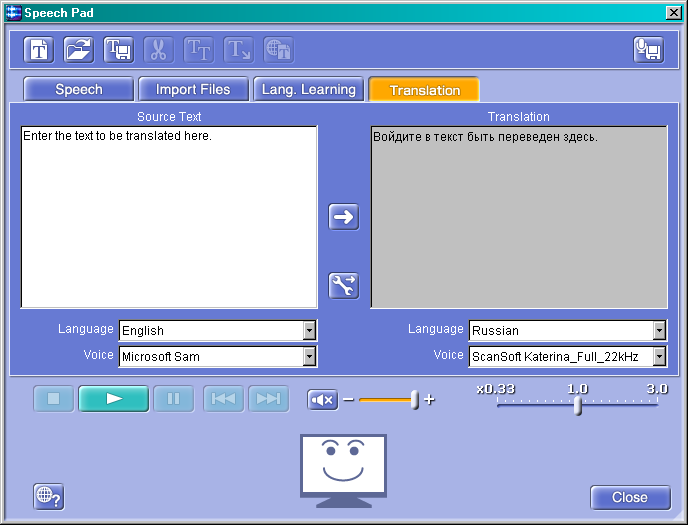The height and width of the screenshot is (525, 688).
Task: Click the Close button
Action: [629, 497]
